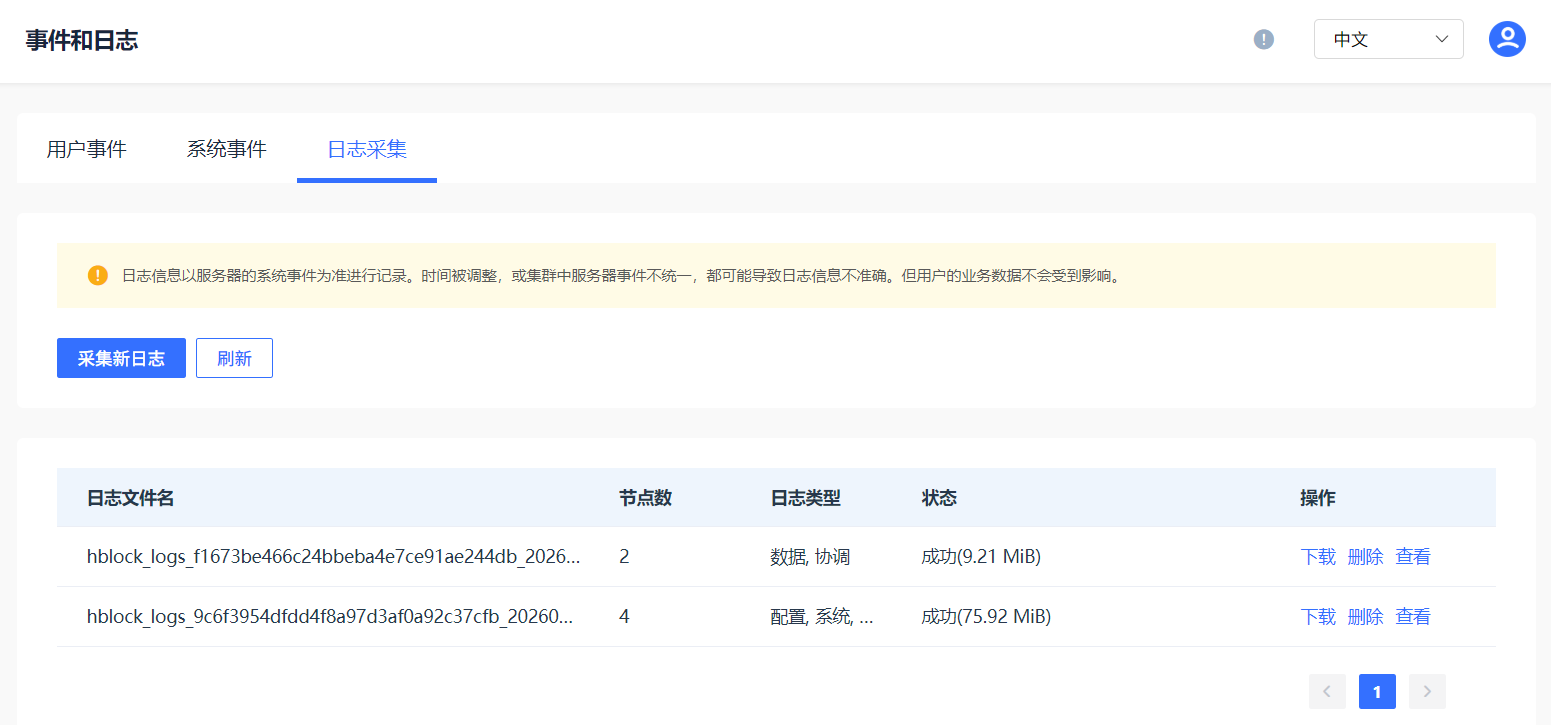This screenshot has height=725, width=1551.
Task: Switch to the 用户事件 tab
Action: tap(87, 150)
